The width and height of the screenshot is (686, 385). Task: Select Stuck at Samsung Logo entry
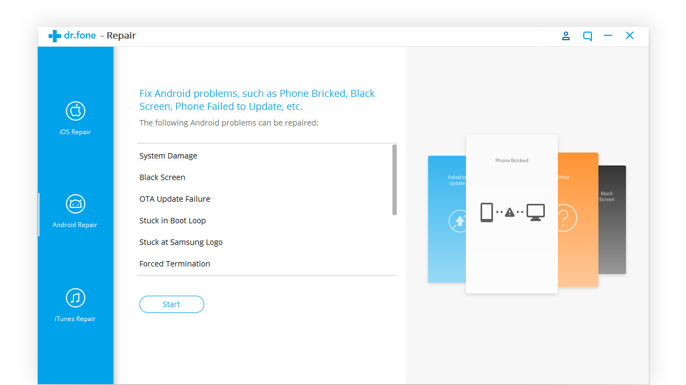[x=181, y=242]
